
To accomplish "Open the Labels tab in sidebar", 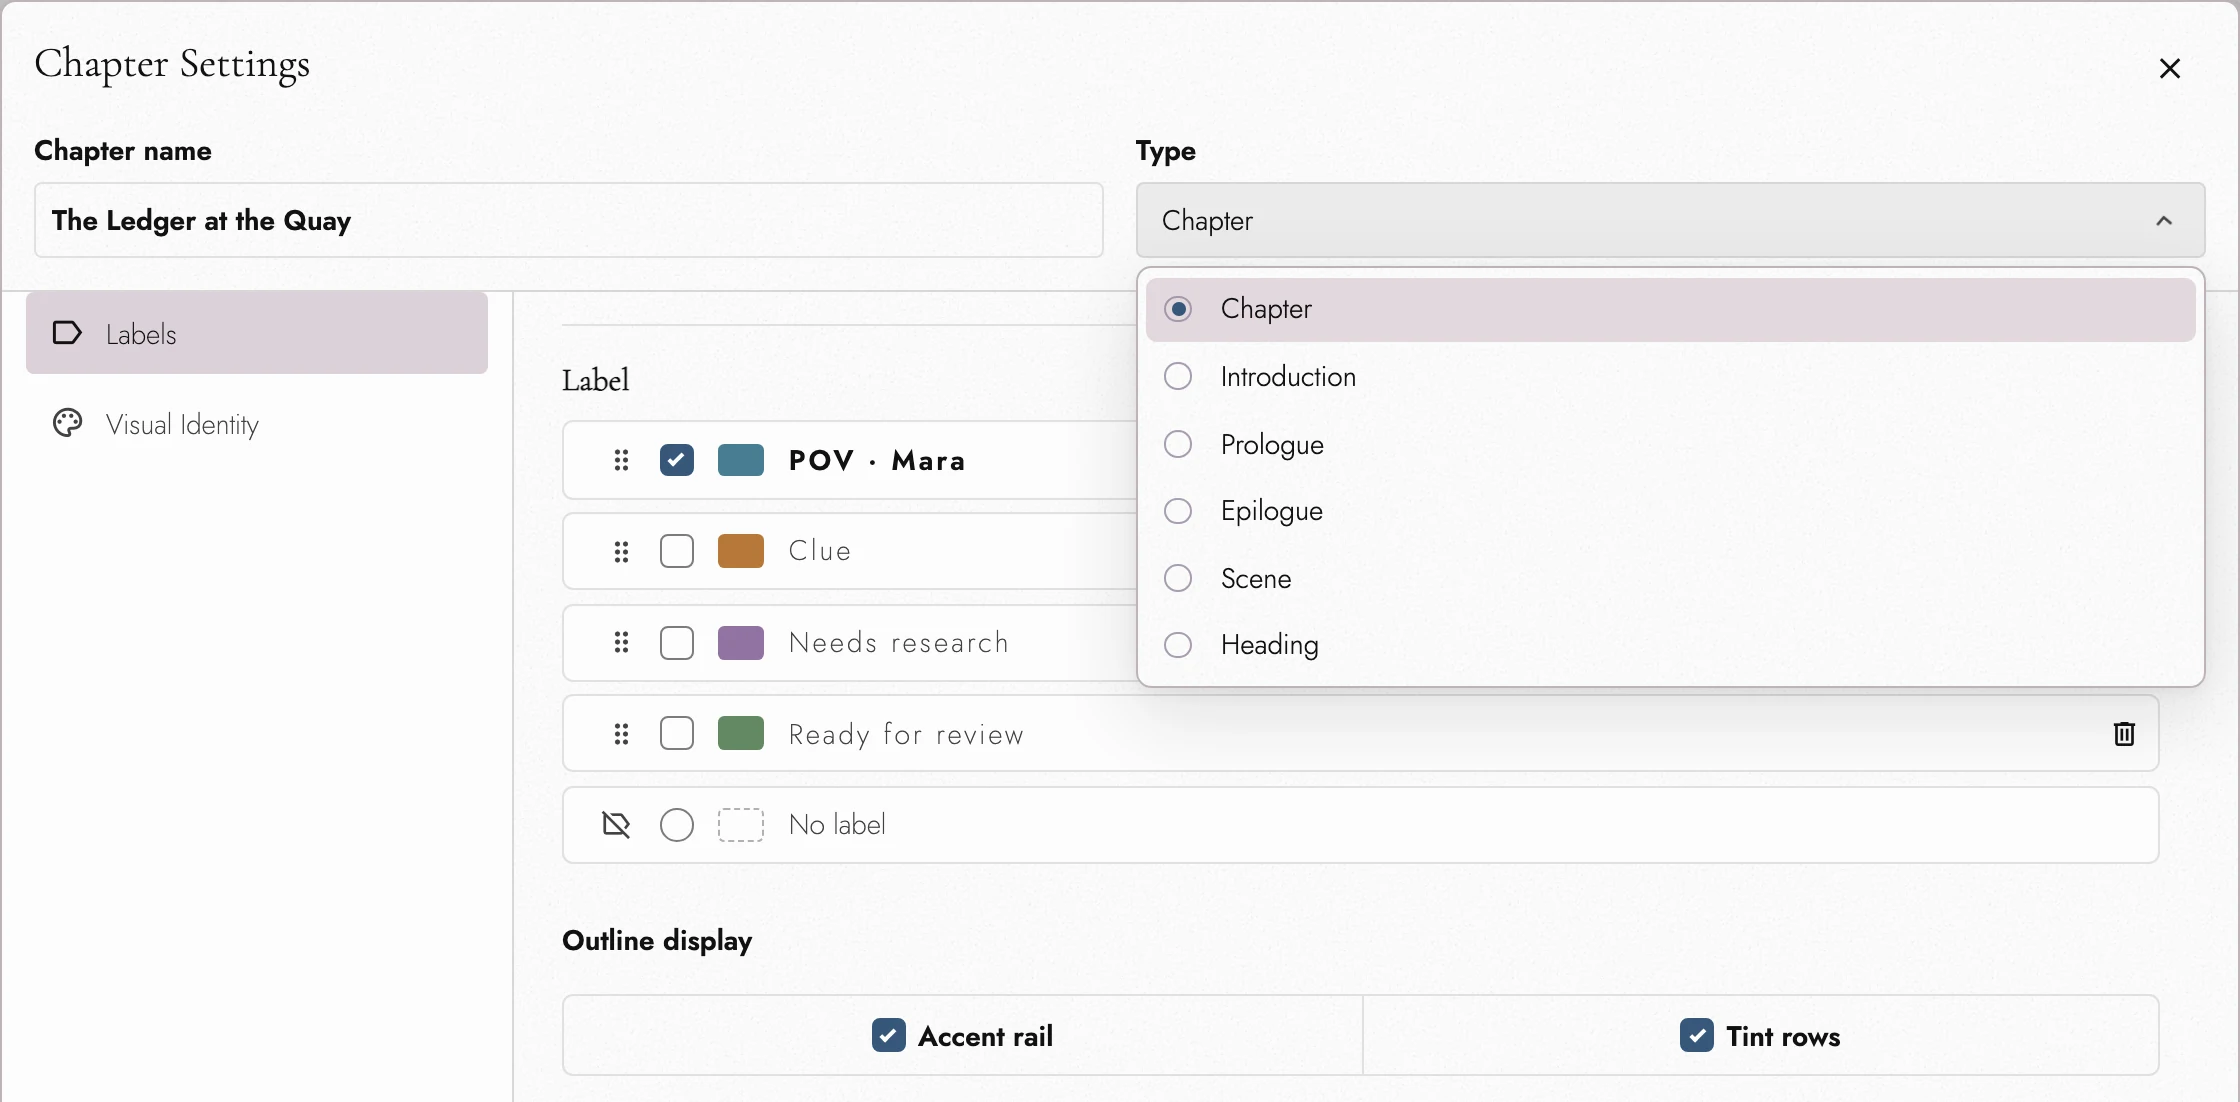I will tap(257, 333).
